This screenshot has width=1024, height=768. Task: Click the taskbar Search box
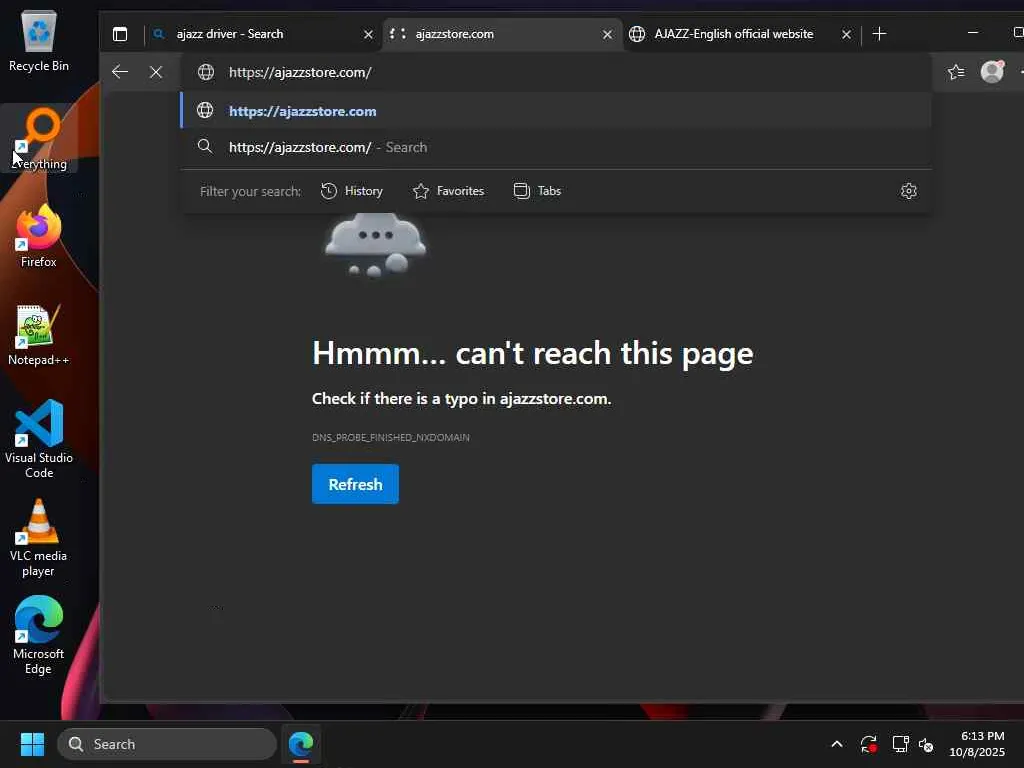tap(167, 744)
